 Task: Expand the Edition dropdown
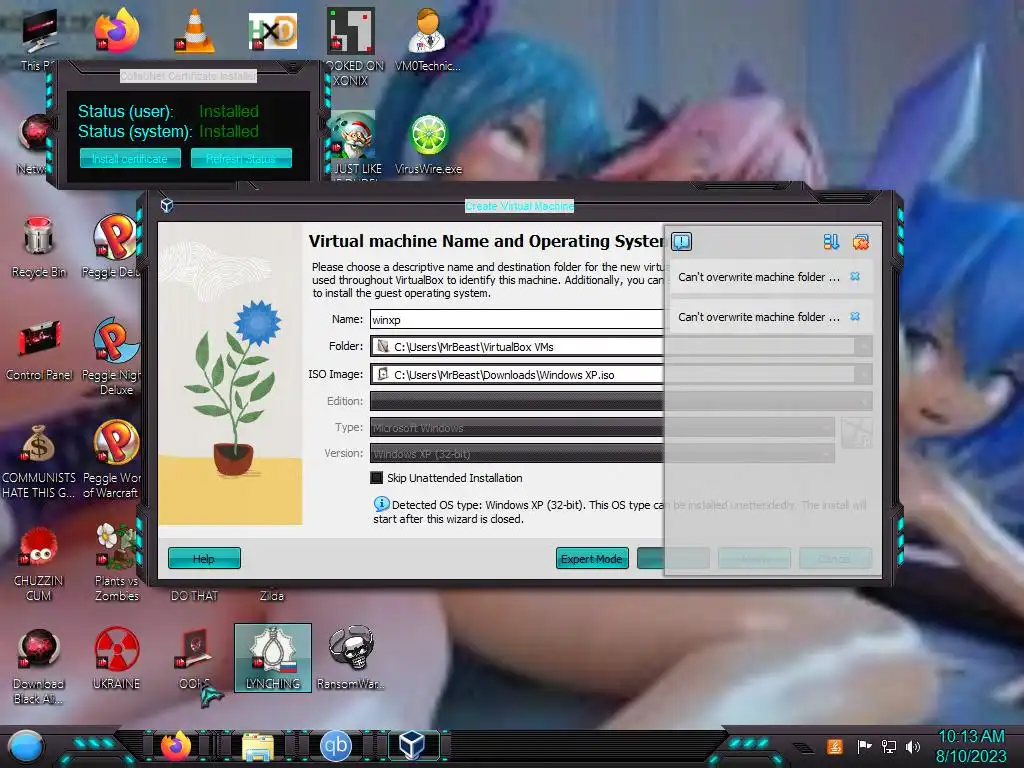(x=621, y=400)
